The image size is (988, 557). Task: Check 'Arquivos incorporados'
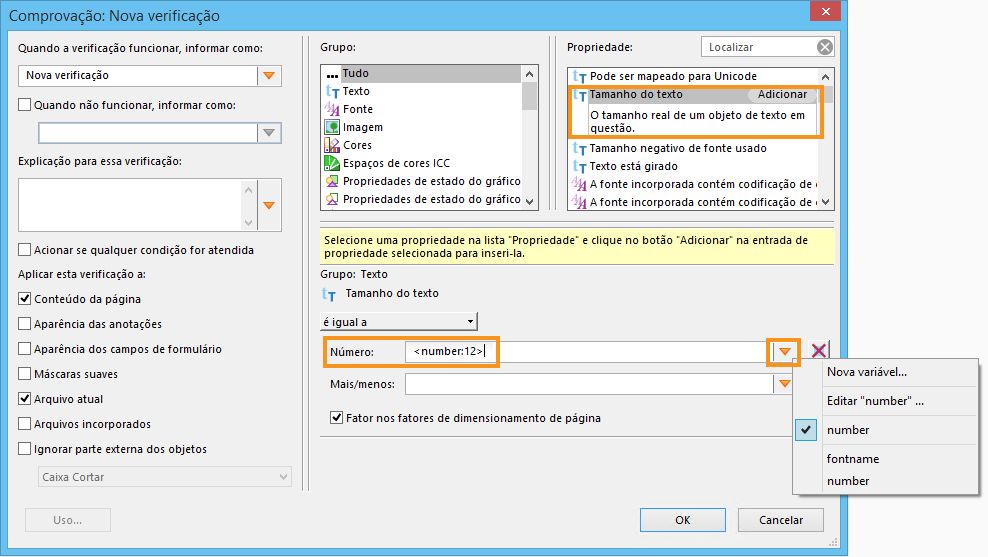point(25,423)
